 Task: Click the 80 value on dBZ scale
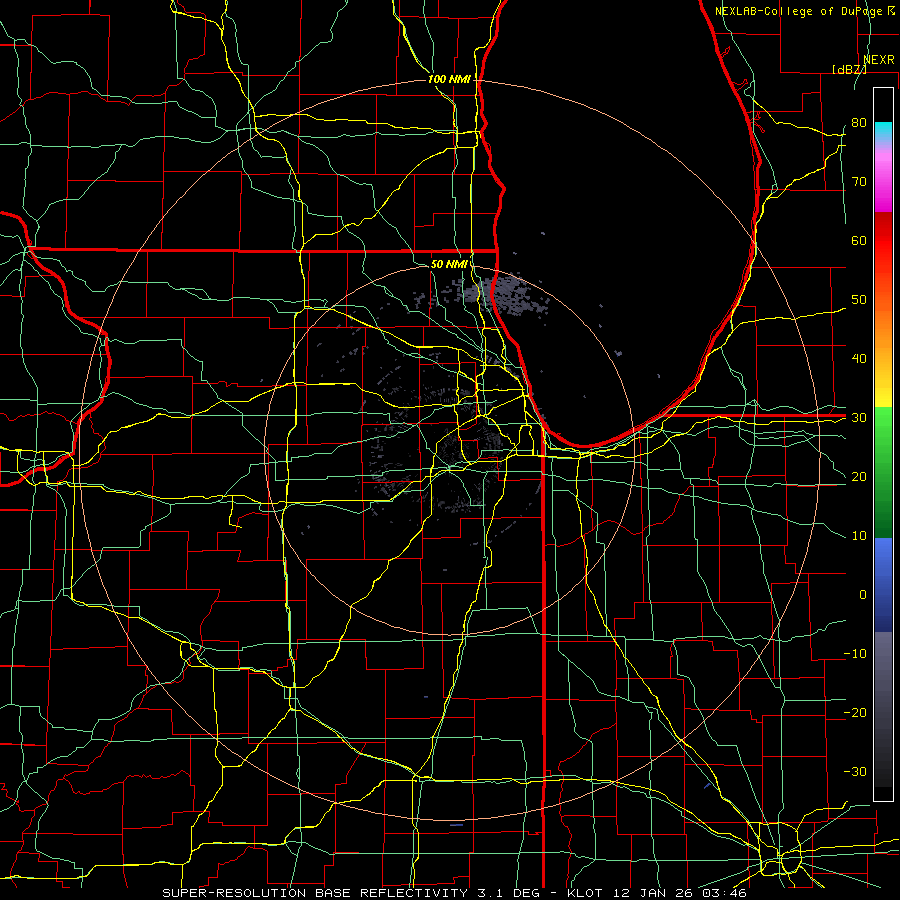[x=859, y=122]
